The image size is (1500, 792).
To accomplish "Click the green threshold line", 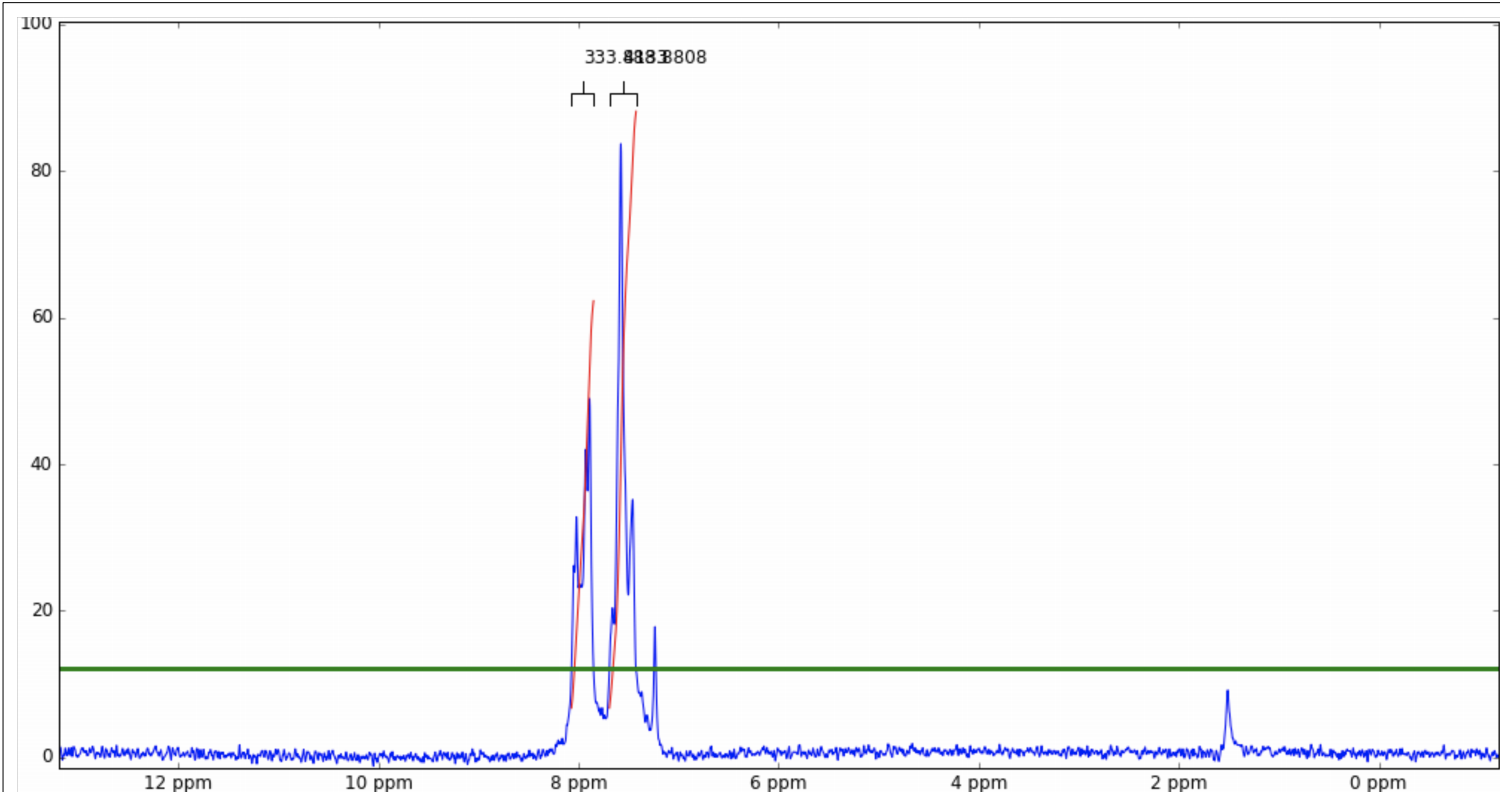I will (1000, 666).
